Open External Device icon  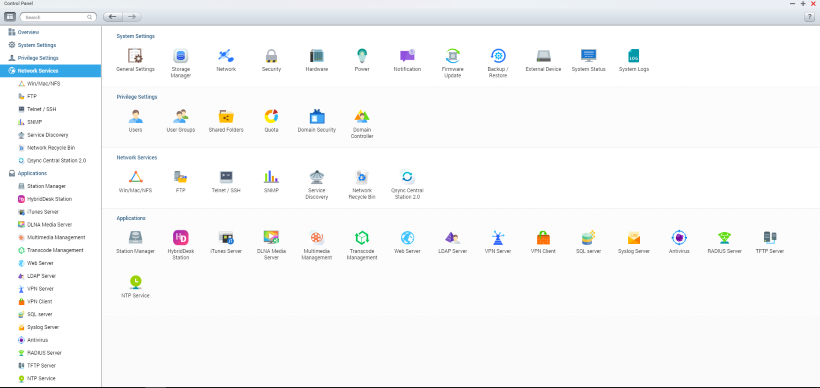543,56
